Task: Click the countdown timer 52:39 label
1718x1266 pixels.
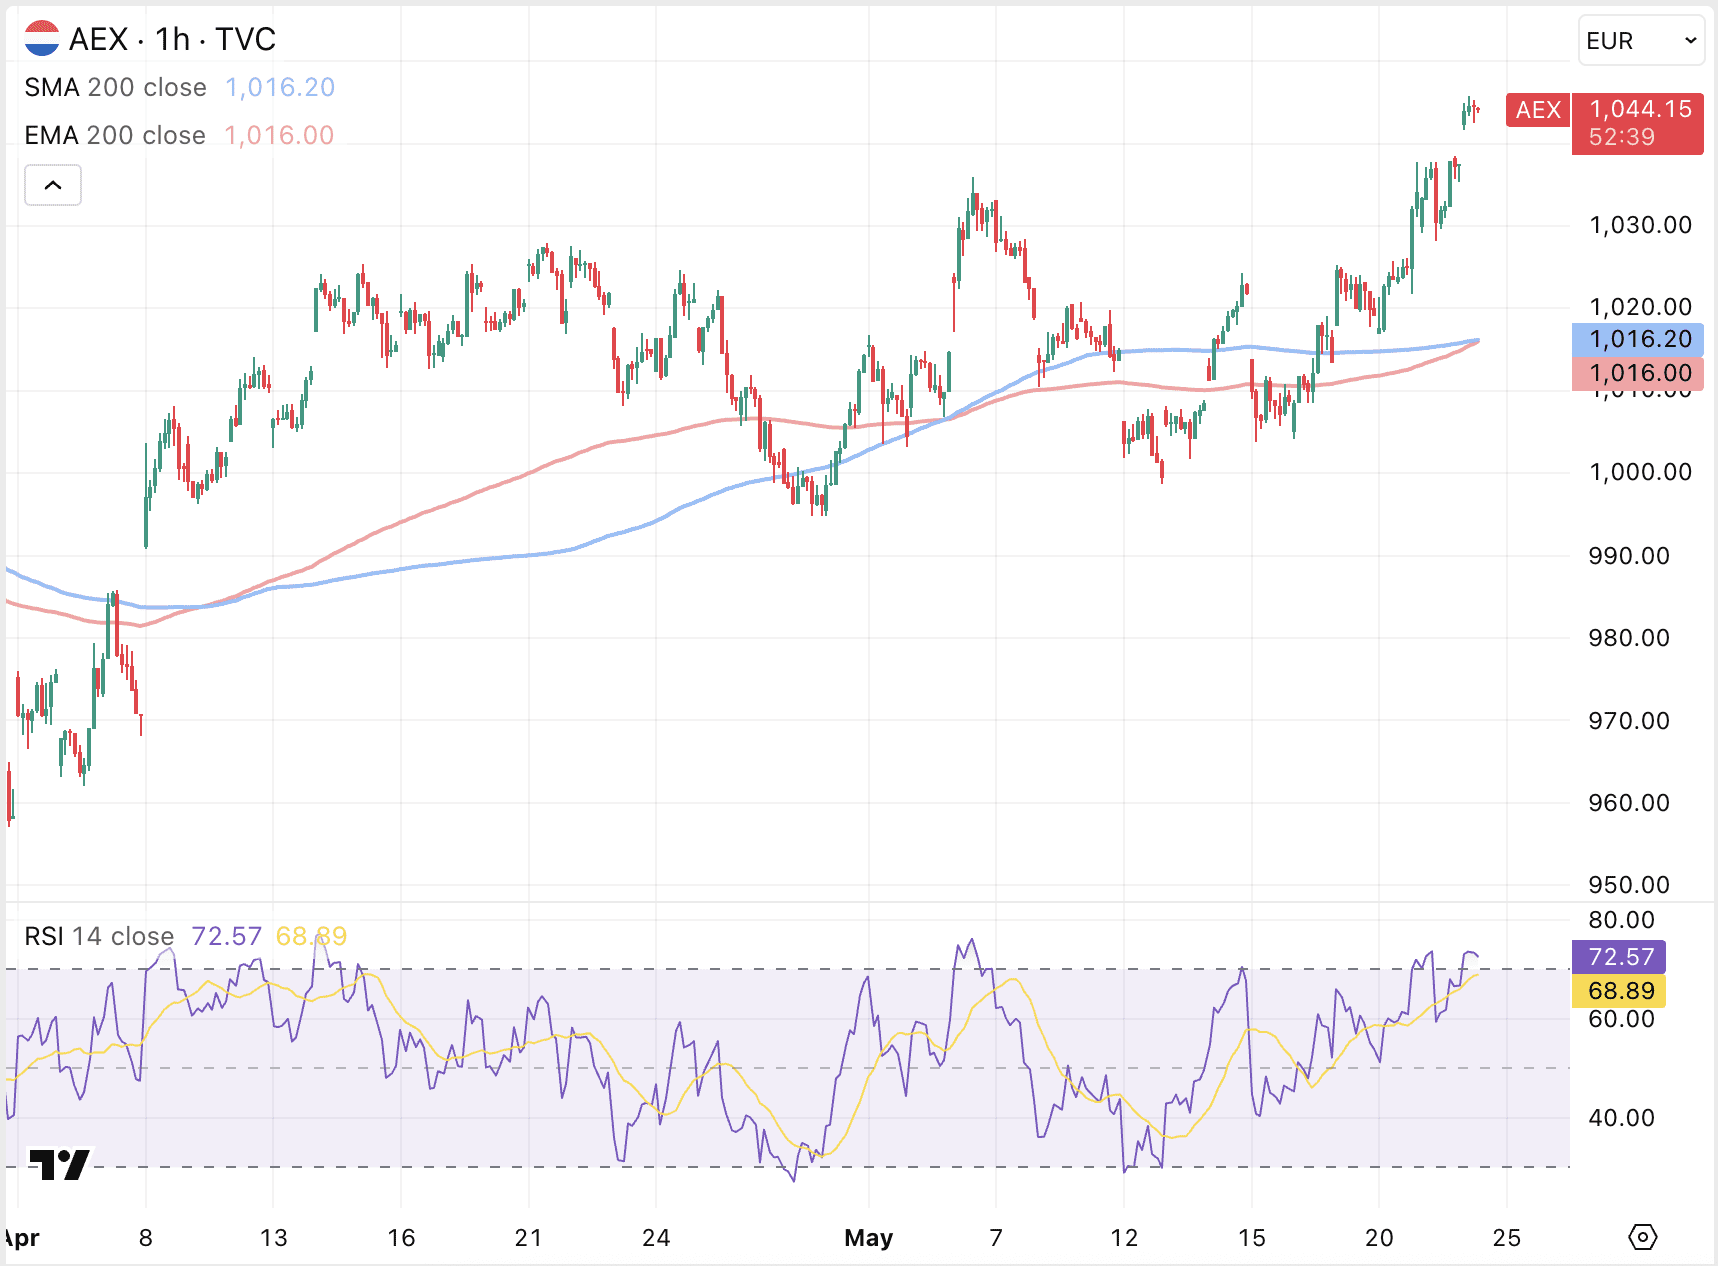Action: (x=1622, y=137)
